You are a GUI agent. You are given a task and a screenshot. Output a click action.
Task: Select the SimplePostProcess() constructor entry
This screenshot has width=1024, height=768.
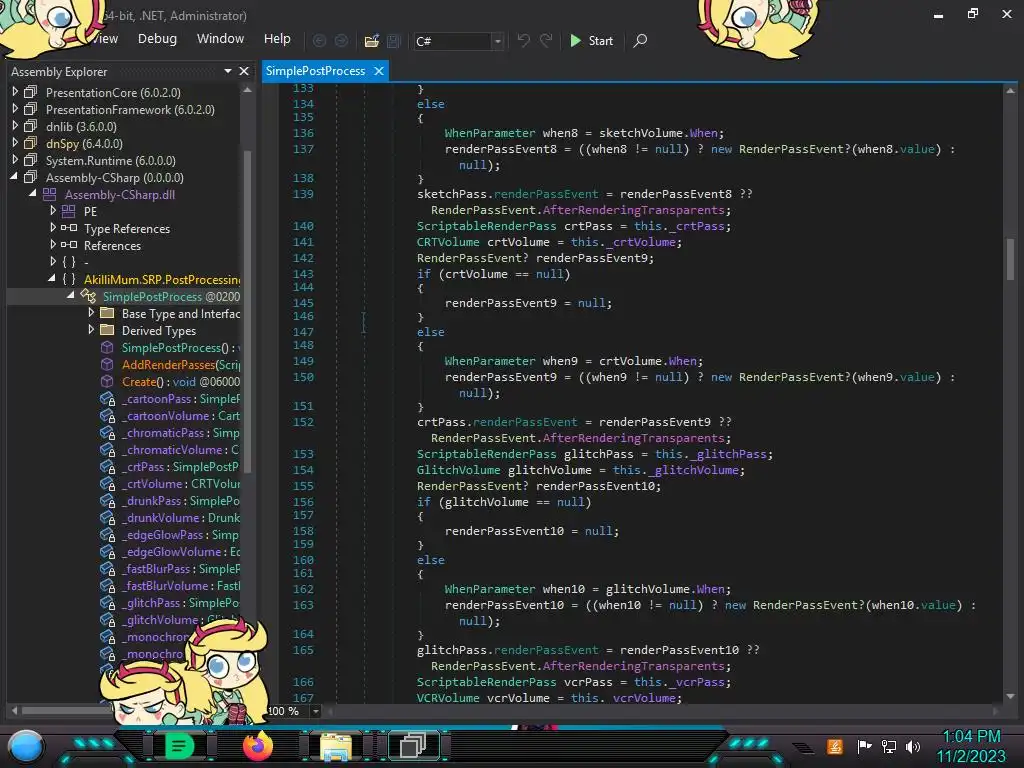point(180,347)
